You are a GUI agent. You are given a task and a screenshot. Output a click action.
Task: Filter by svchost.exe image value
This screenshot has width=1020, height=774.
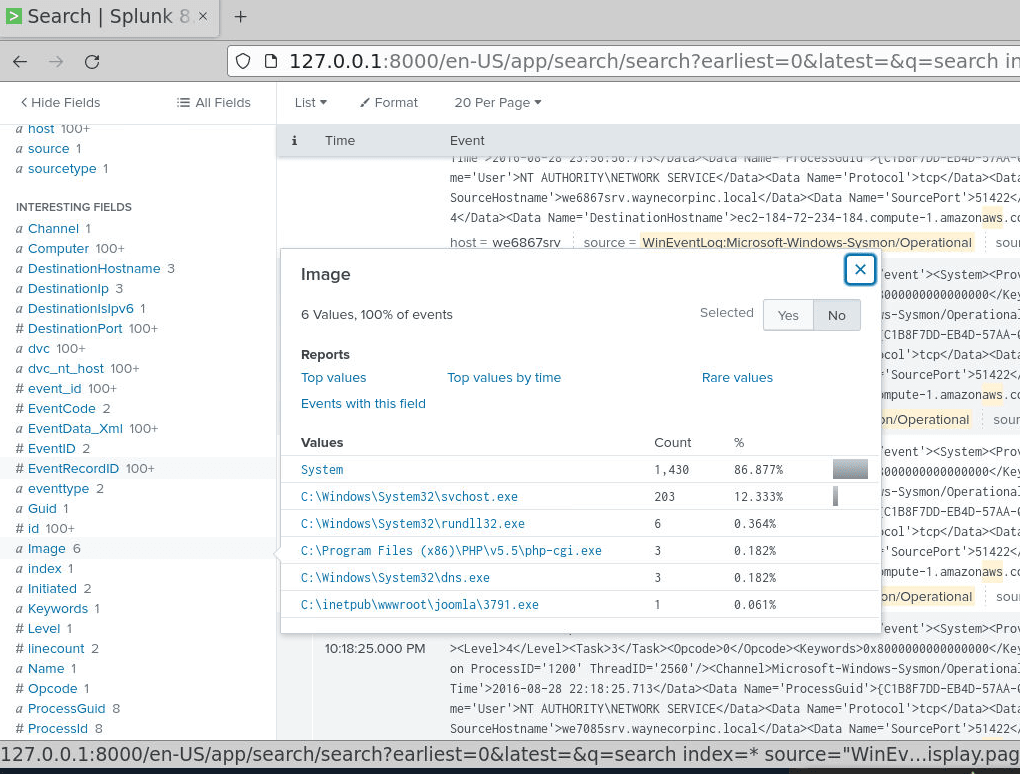point(409,497)
